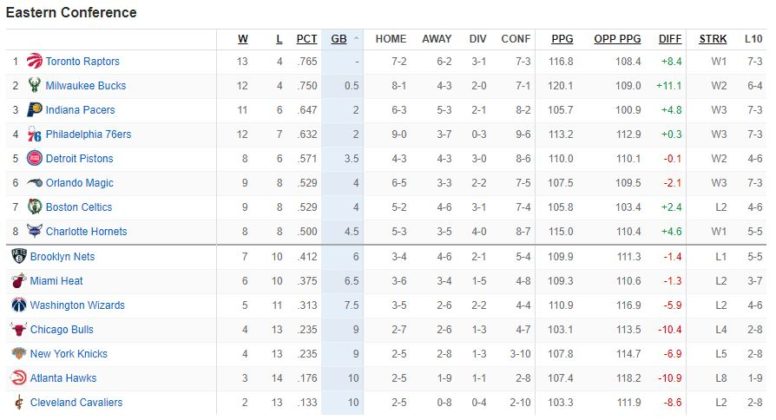Open the Cleveland Cavaliers team link
This screenshot has height=420, width=776.
tap(76, 402)
